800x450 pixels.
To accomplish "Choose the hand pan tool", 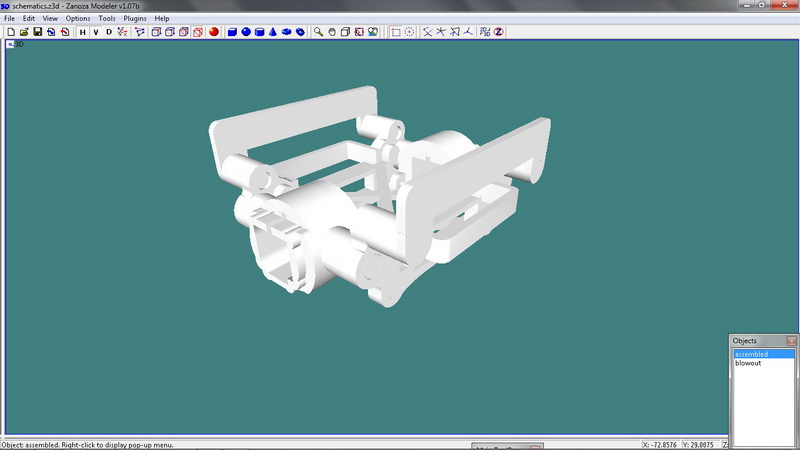I will click(332, 32).
